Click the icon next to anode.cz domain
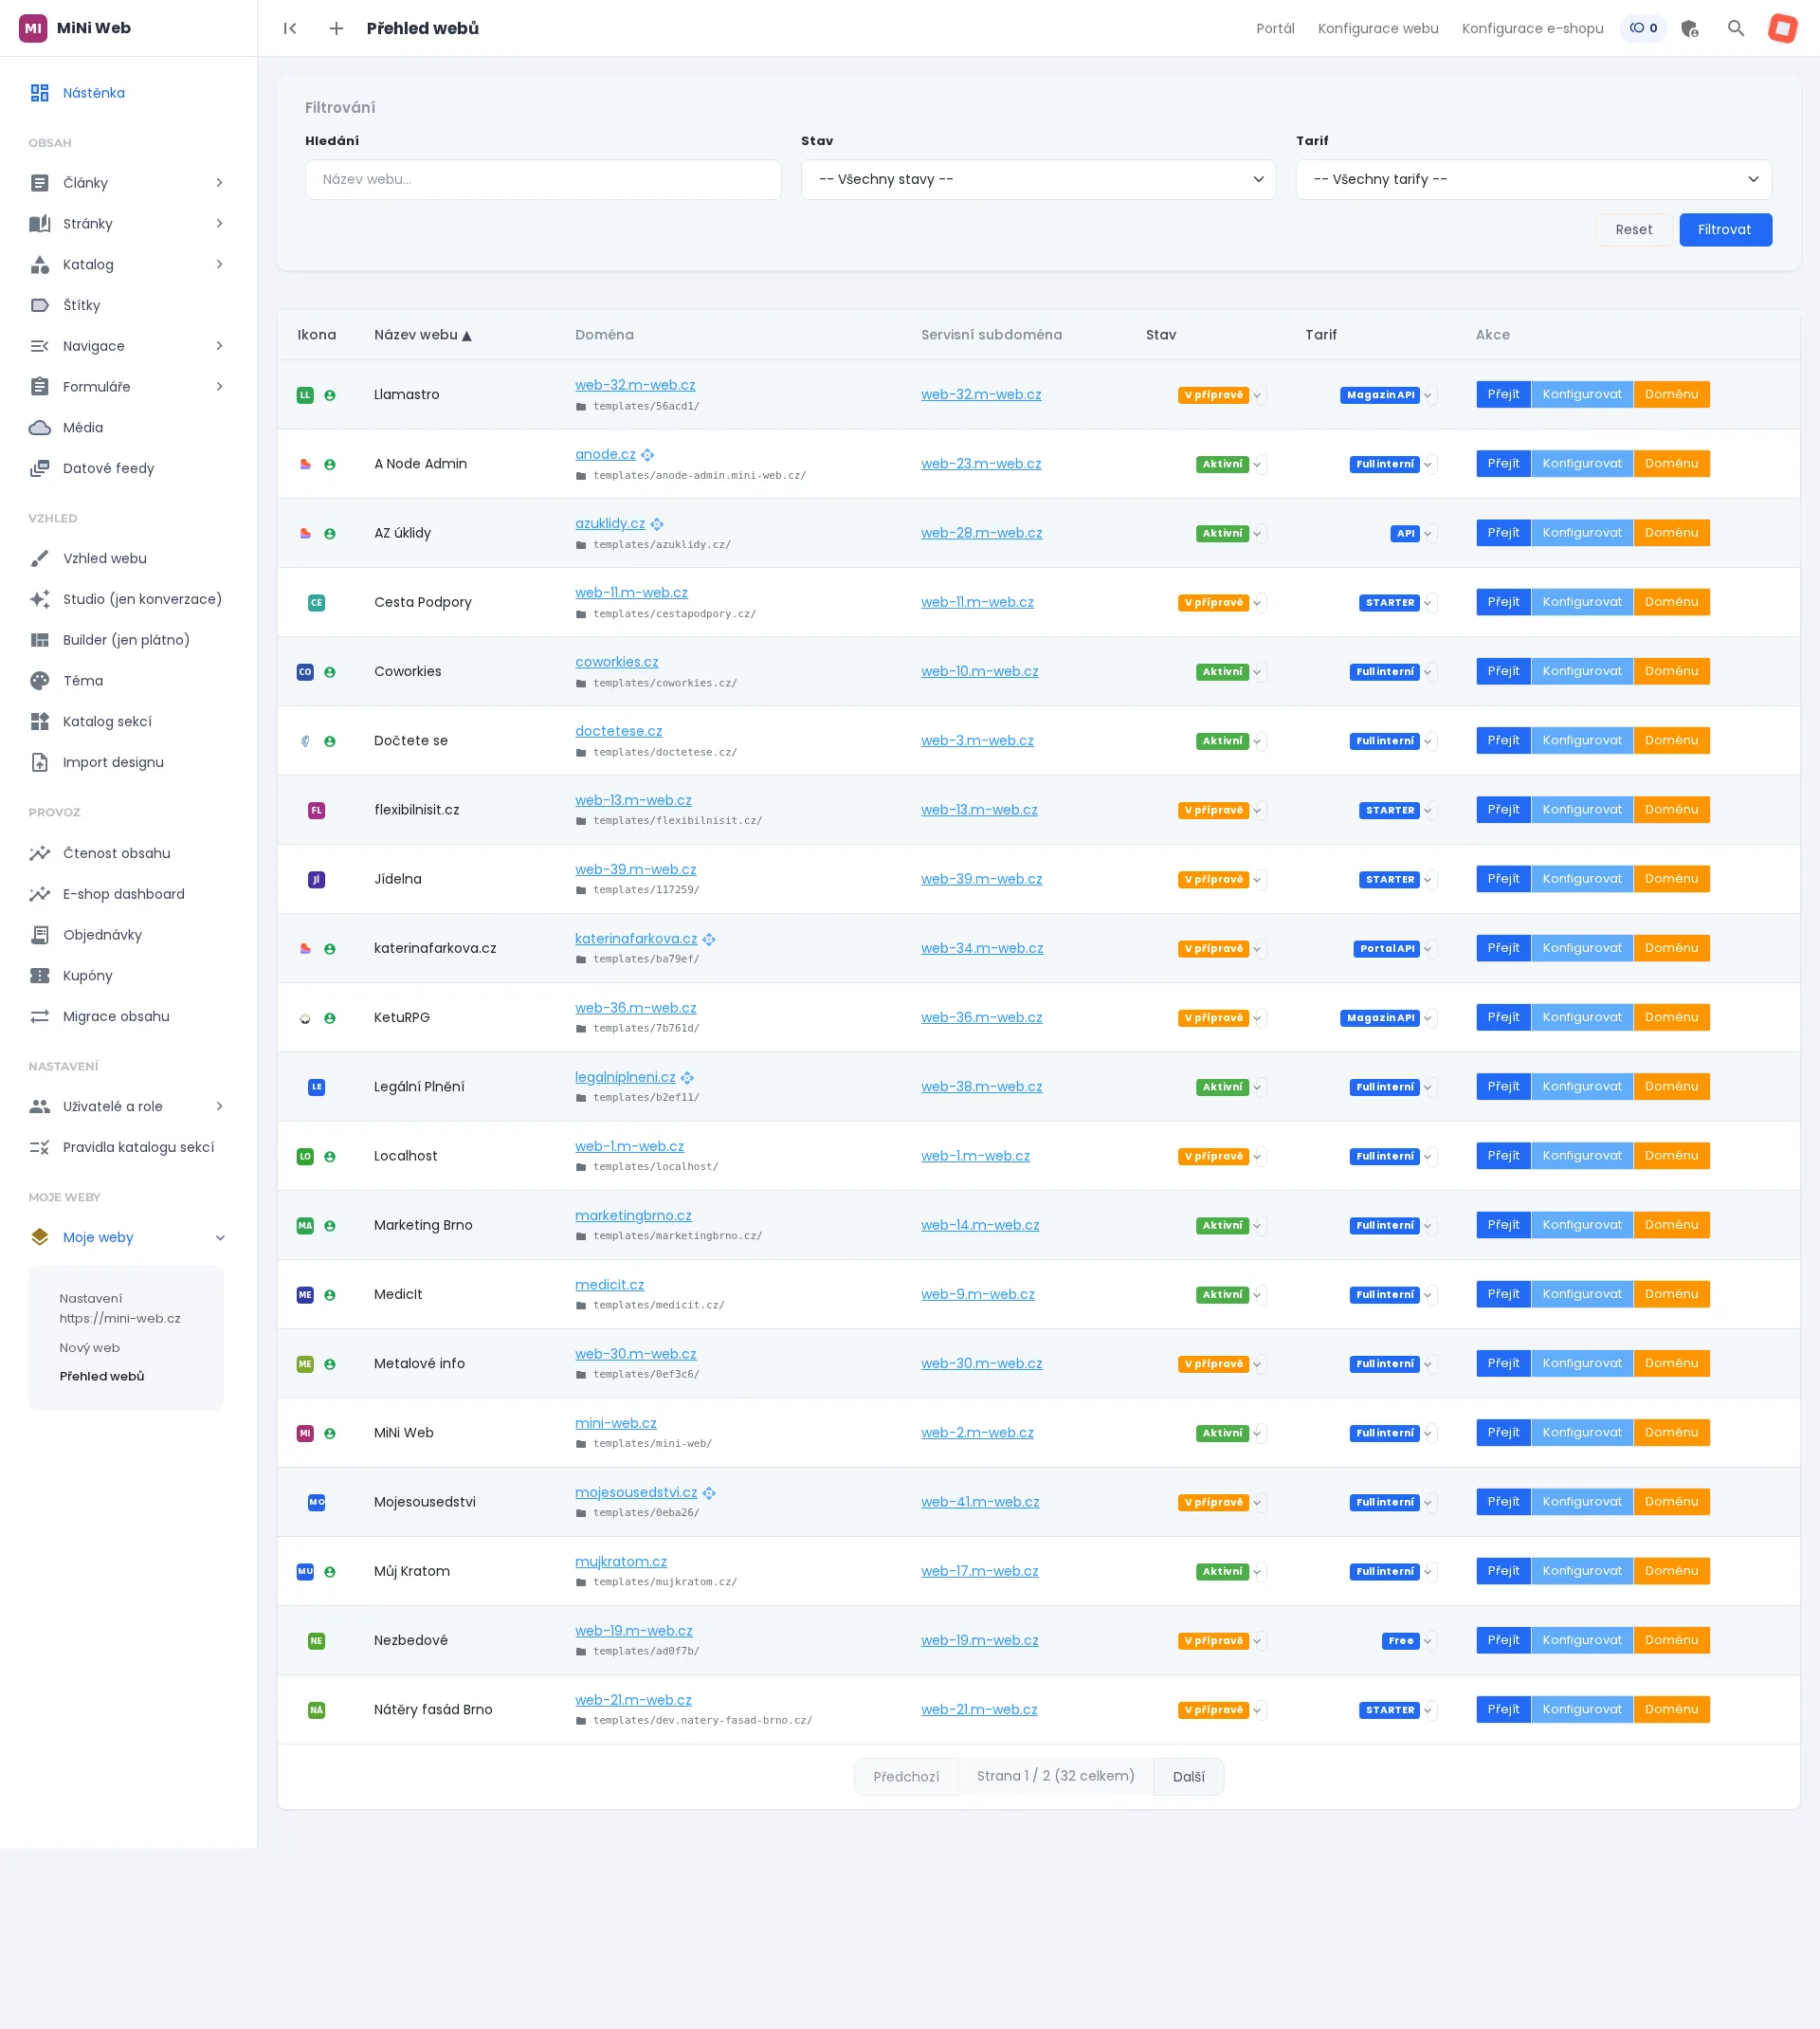The image size is (1820, 2029). pos(647,455)
